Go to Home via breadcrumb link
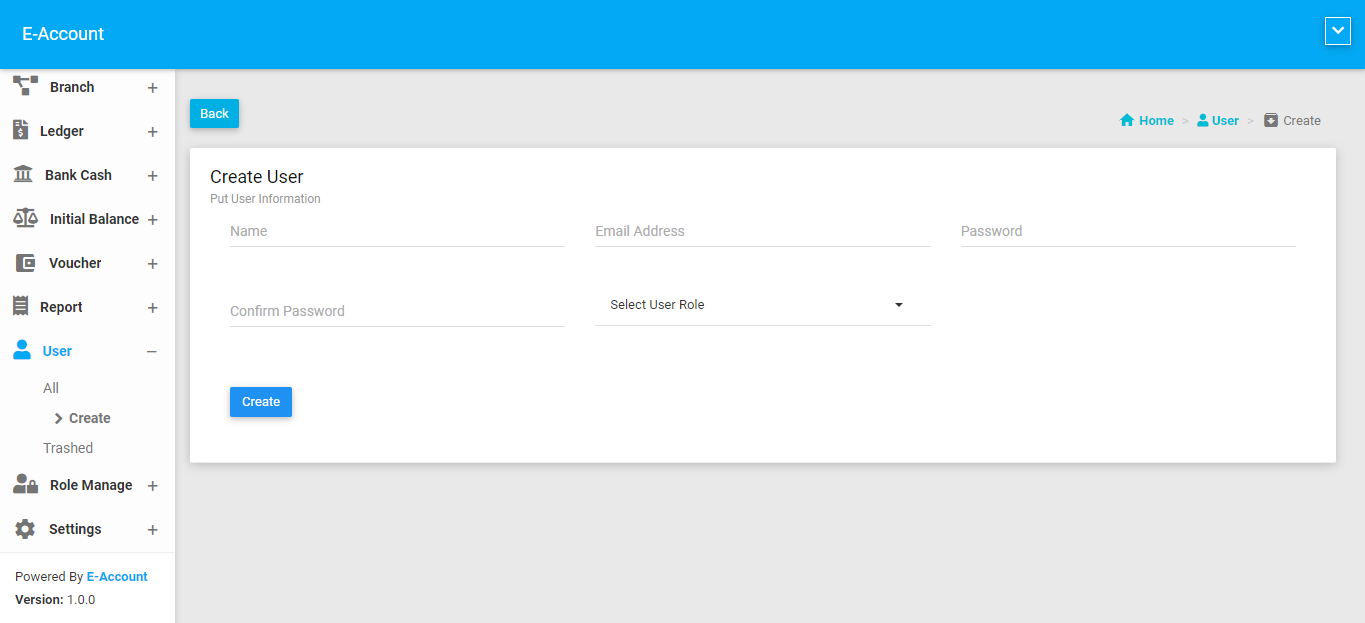This screenshot has height=623, width=1365. tap(1147, 121)
